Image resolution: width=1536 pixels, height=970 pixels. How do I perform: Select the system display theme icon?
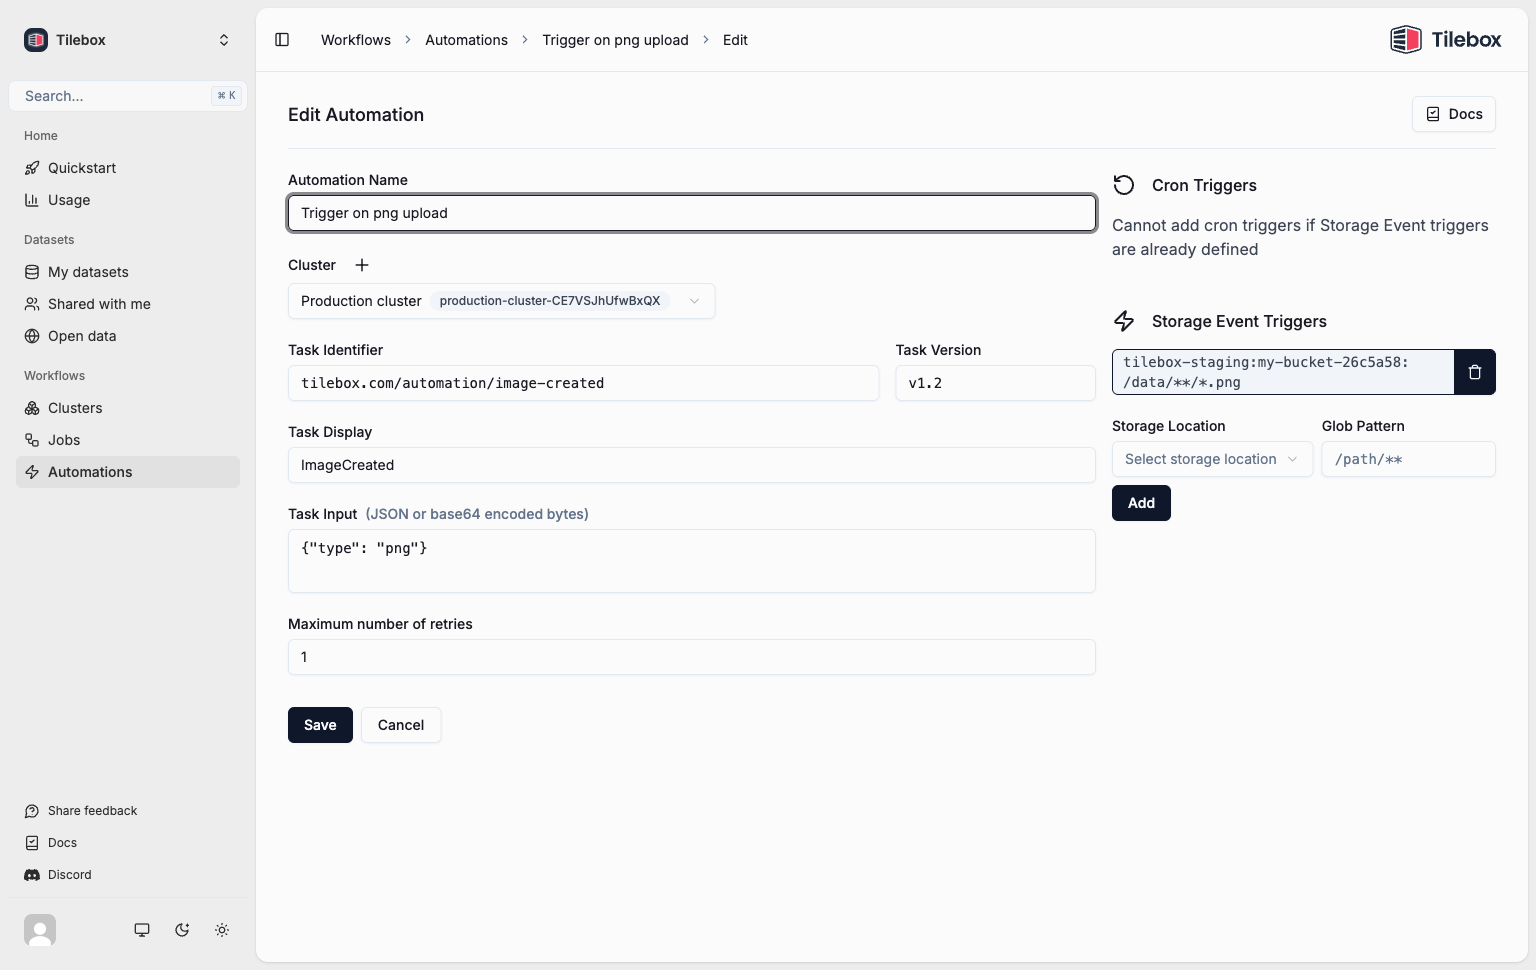point(142,929)
